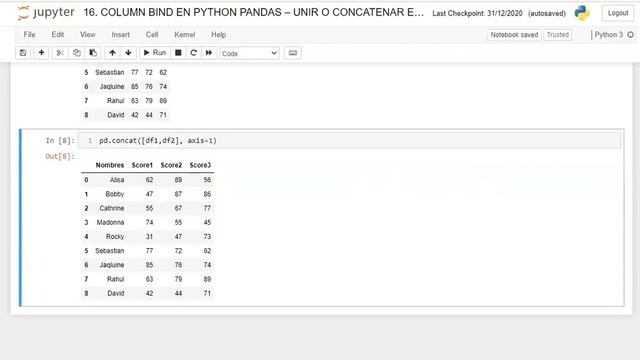640x360 pixels.
Task: Click Madonna in the Out[8] table
Action: (x=110, y=222)
